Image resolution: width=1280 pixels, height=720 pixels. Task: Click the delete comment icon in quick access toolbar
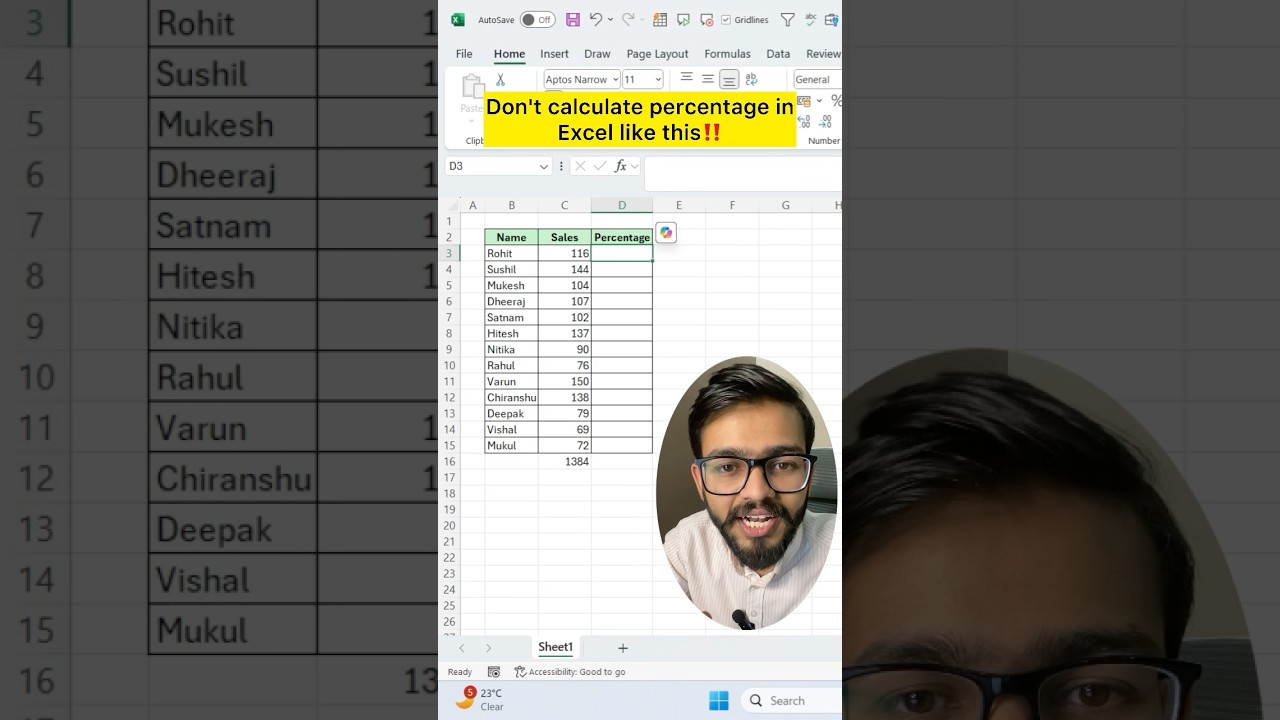click(707, 20)
